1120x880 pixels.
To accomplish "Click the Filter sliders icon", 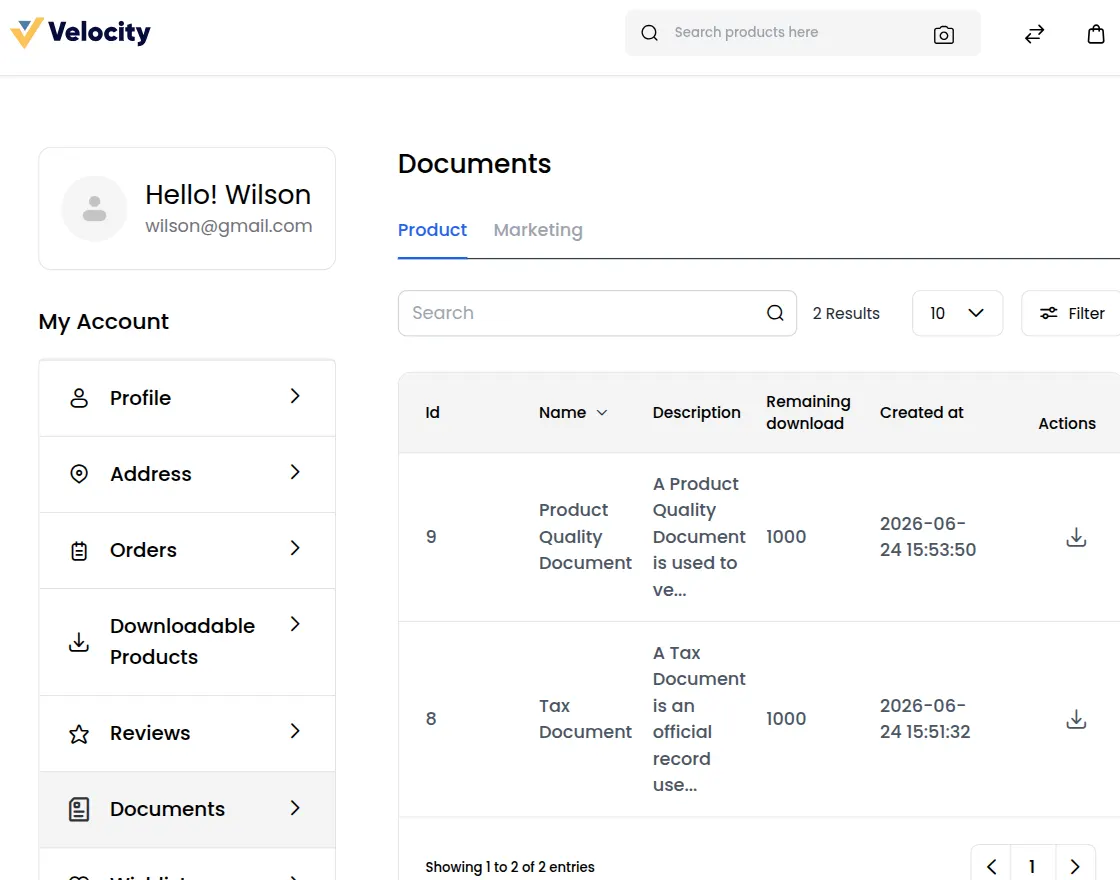I will 1049,313.
